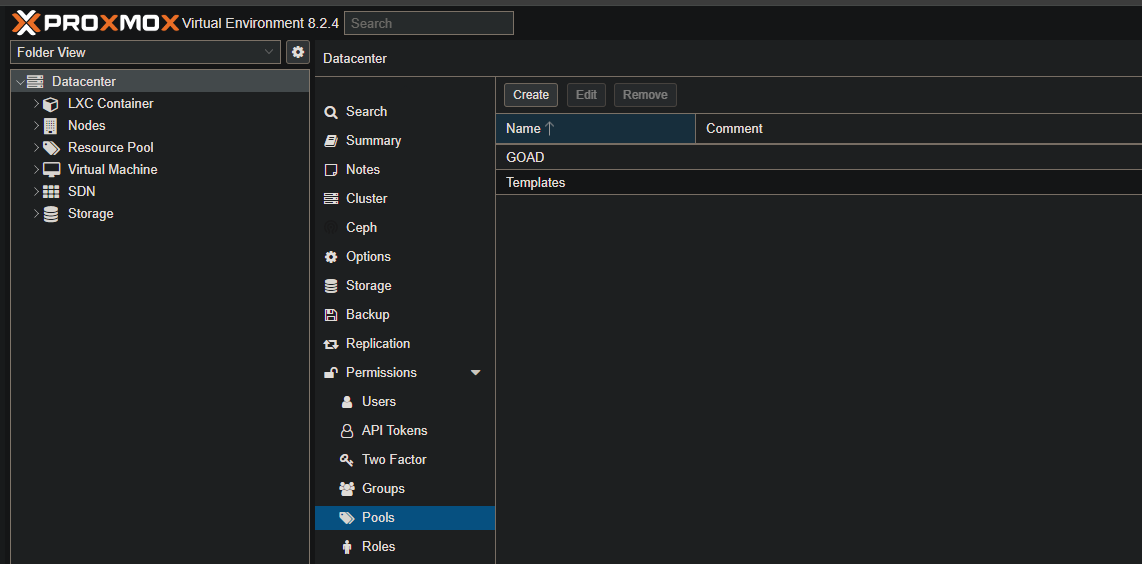Click the Virtual Machine monitor icon
1142x564 pixels.
tap(51, 170)
